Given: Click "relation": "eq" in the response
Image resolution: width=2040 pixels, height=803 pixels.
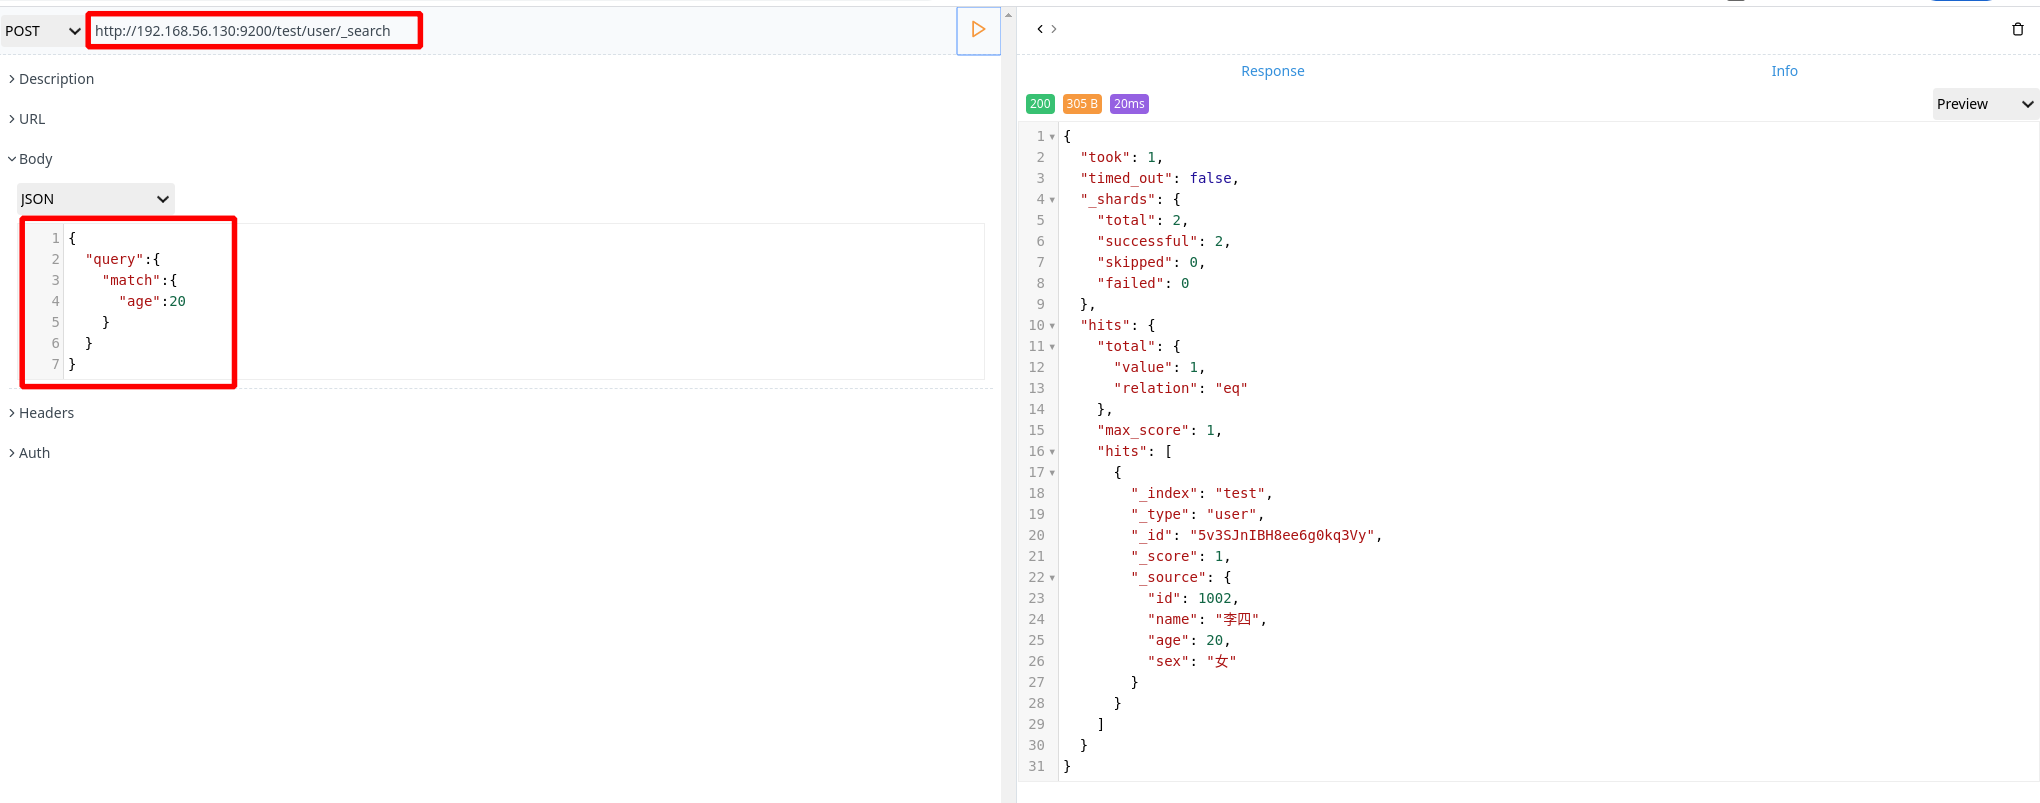Looking at the screenshot, I should [x=1181, y=388].
